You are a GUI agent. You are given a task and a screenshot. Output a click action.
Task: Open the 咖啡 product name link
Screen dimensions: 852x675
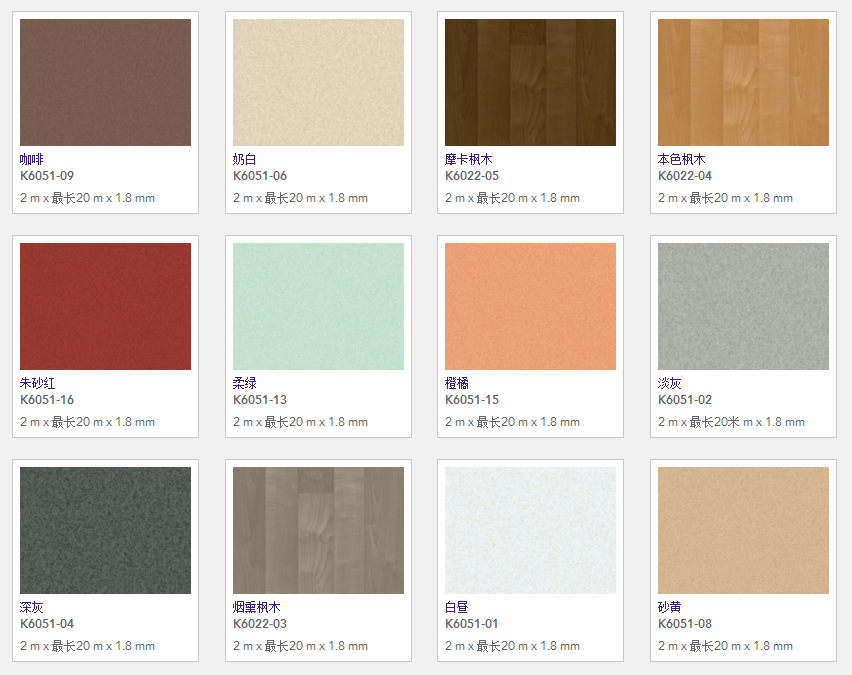pos(32,159)
